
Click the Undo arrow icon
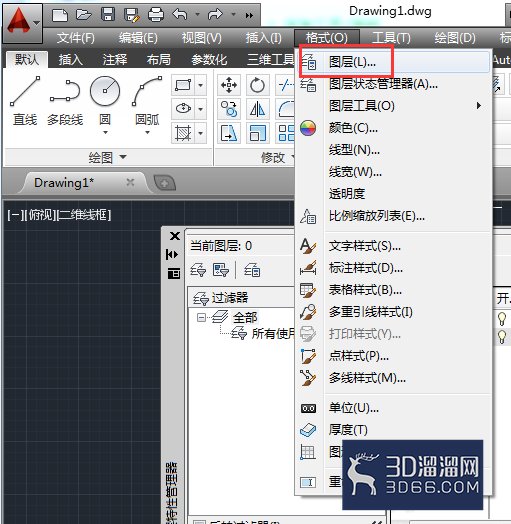point(179,15)
